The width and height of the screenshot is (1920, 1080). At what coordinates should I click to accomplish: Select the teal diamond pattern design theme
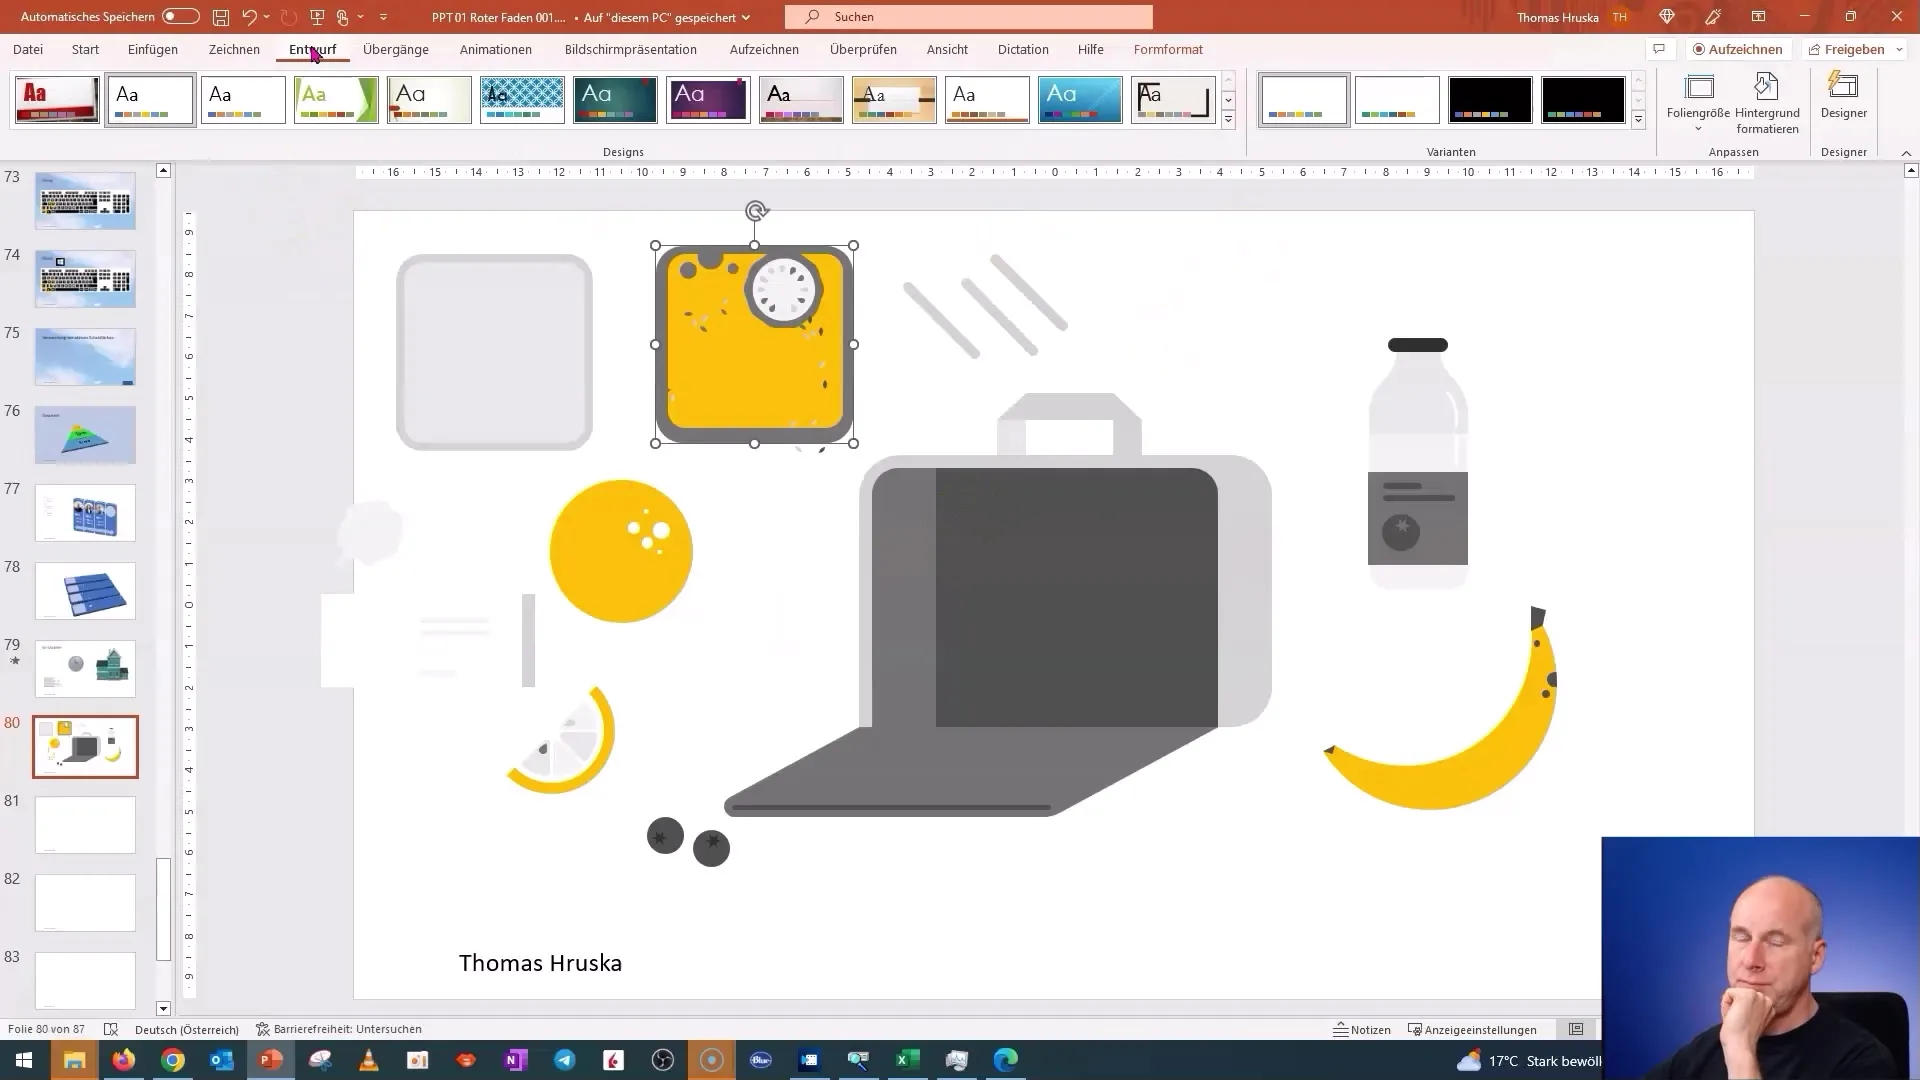click(522, 100)
